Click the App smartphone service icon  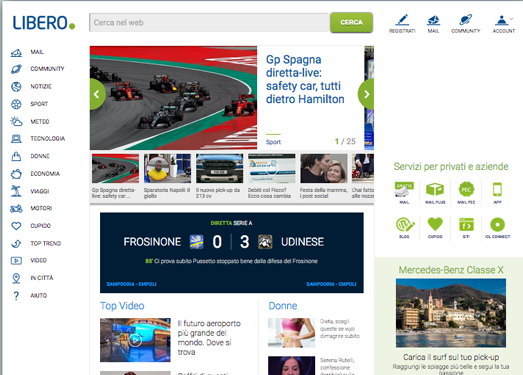[497, 190]
